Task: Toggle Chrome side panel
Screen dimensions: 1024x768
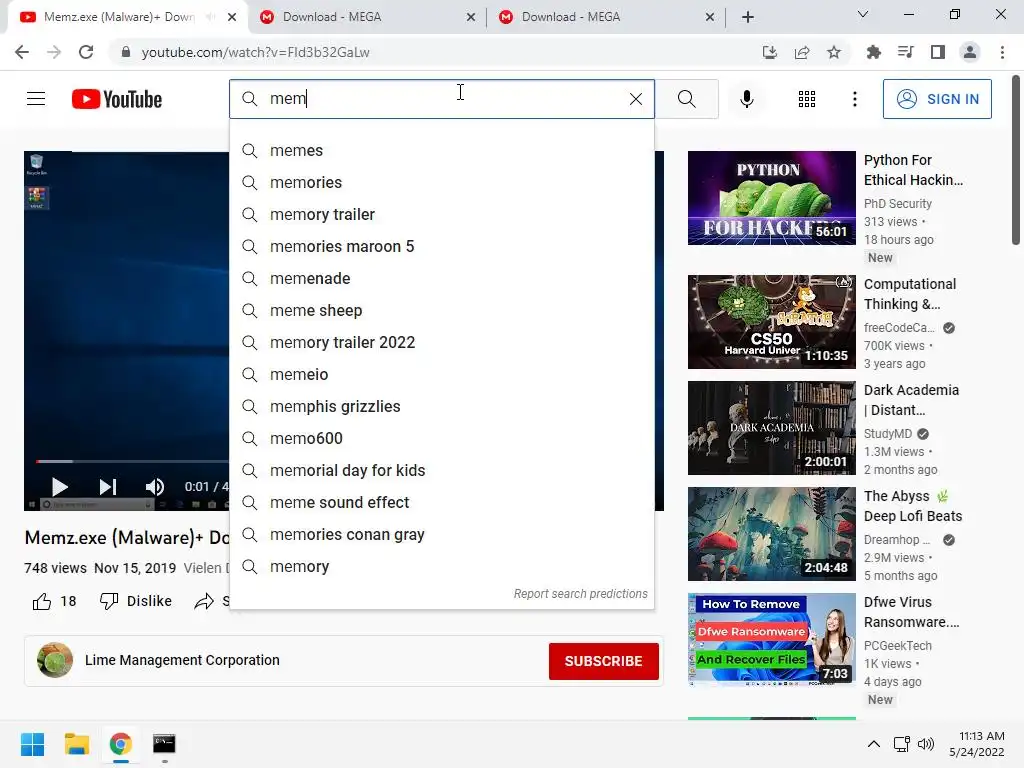Action: (938, 52)
